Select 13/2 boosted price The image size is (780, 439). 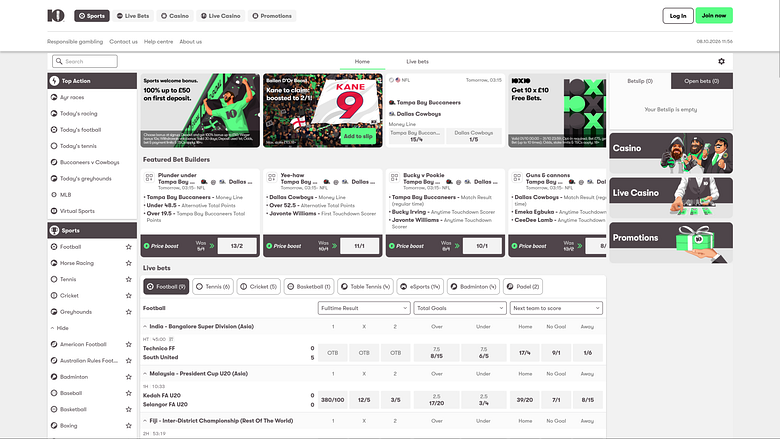coord(237,246)
